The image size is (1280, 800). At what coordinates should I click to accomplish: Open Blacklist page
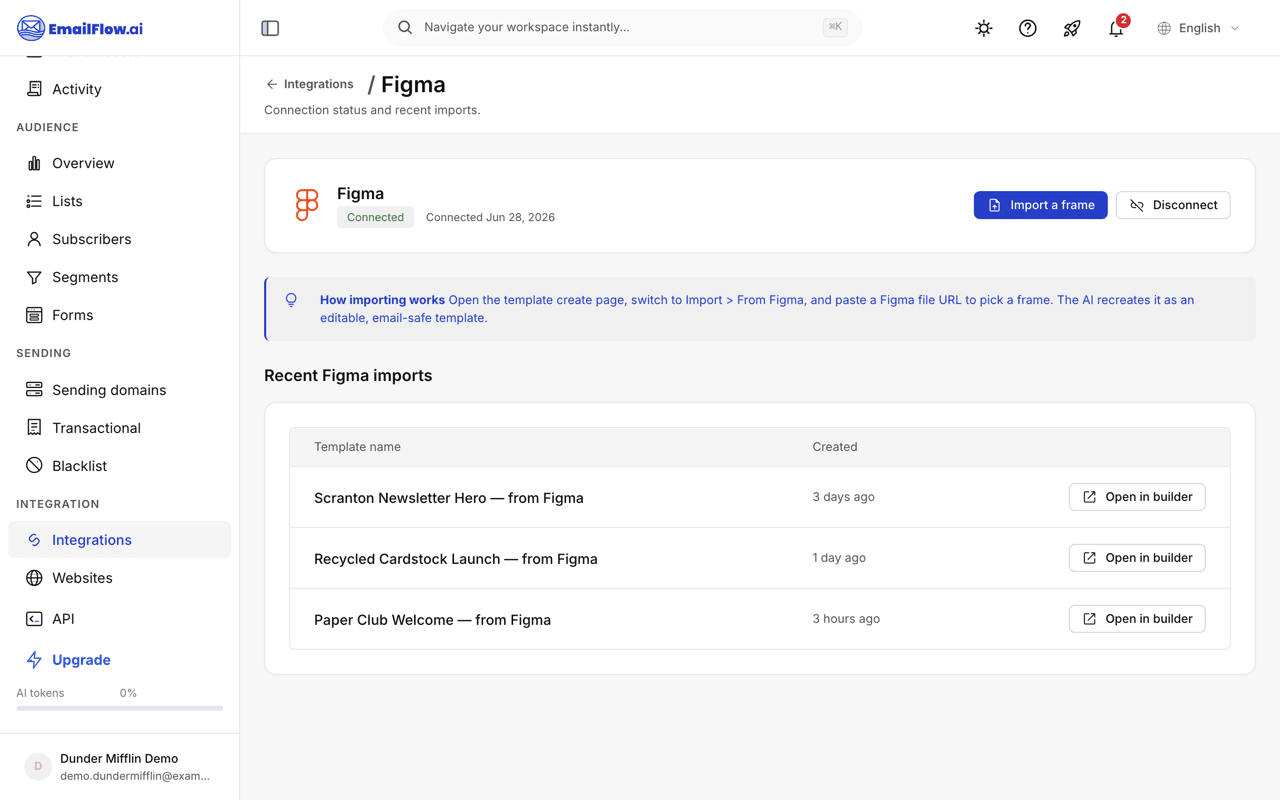(x=119, y=466)
